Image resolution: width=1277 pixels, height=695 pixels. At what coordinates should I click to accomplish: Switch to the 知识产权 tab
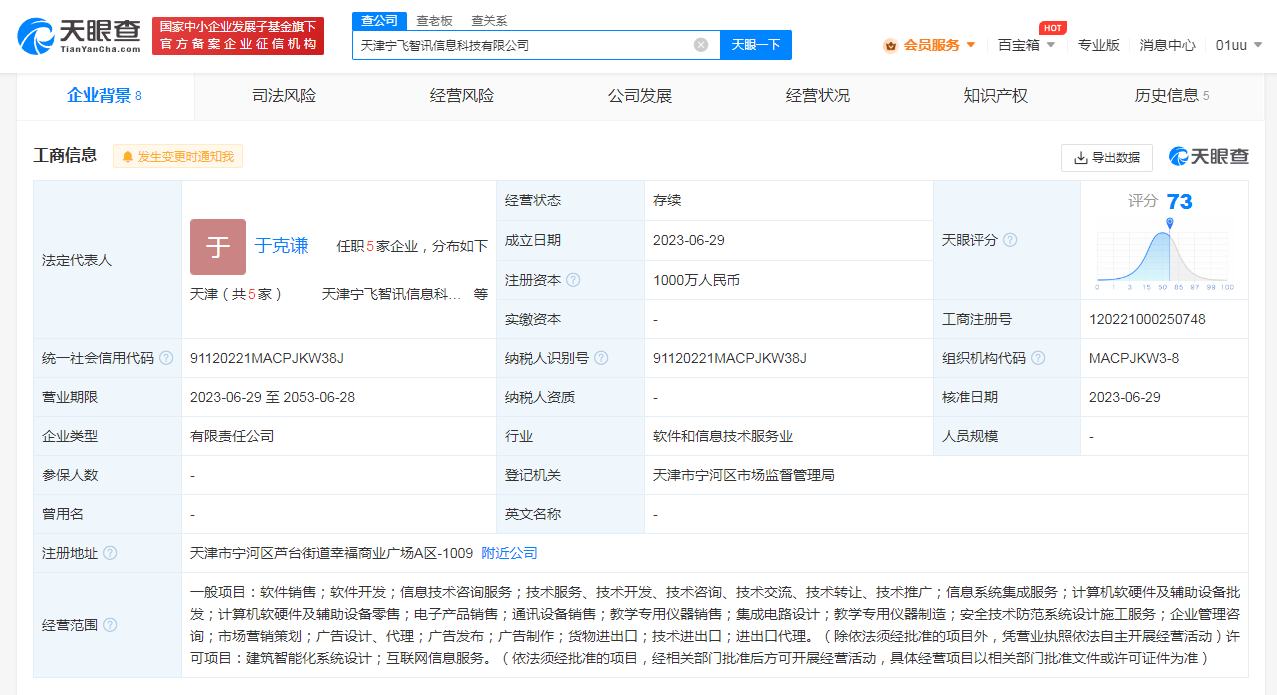(x=996, y=96)
